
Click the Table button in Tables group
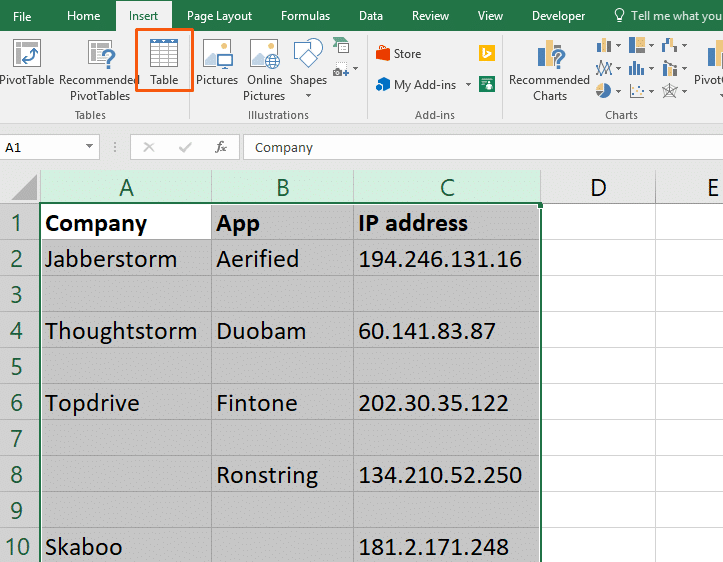(x=164, y=62)
